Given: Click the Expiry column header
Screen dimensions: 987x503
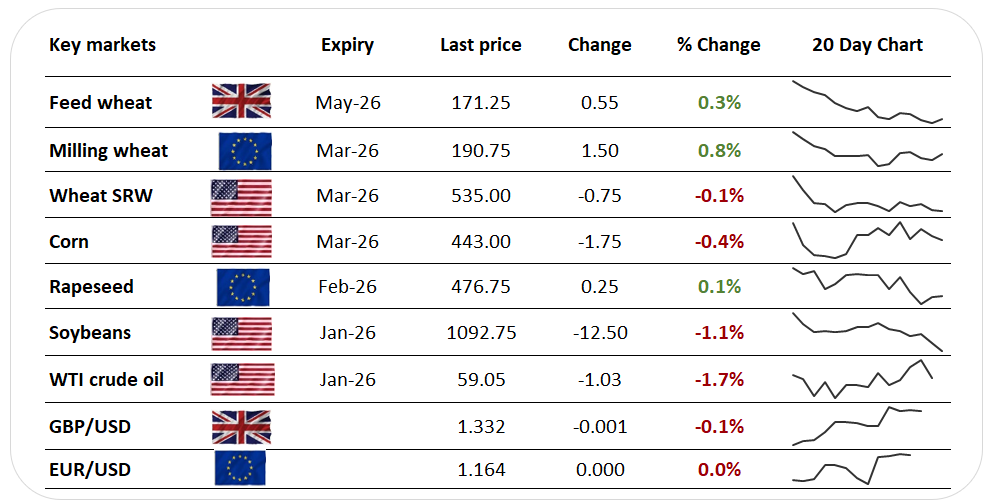Looking at the screenshot, I should pyautogui.click(x=347, y=45).
